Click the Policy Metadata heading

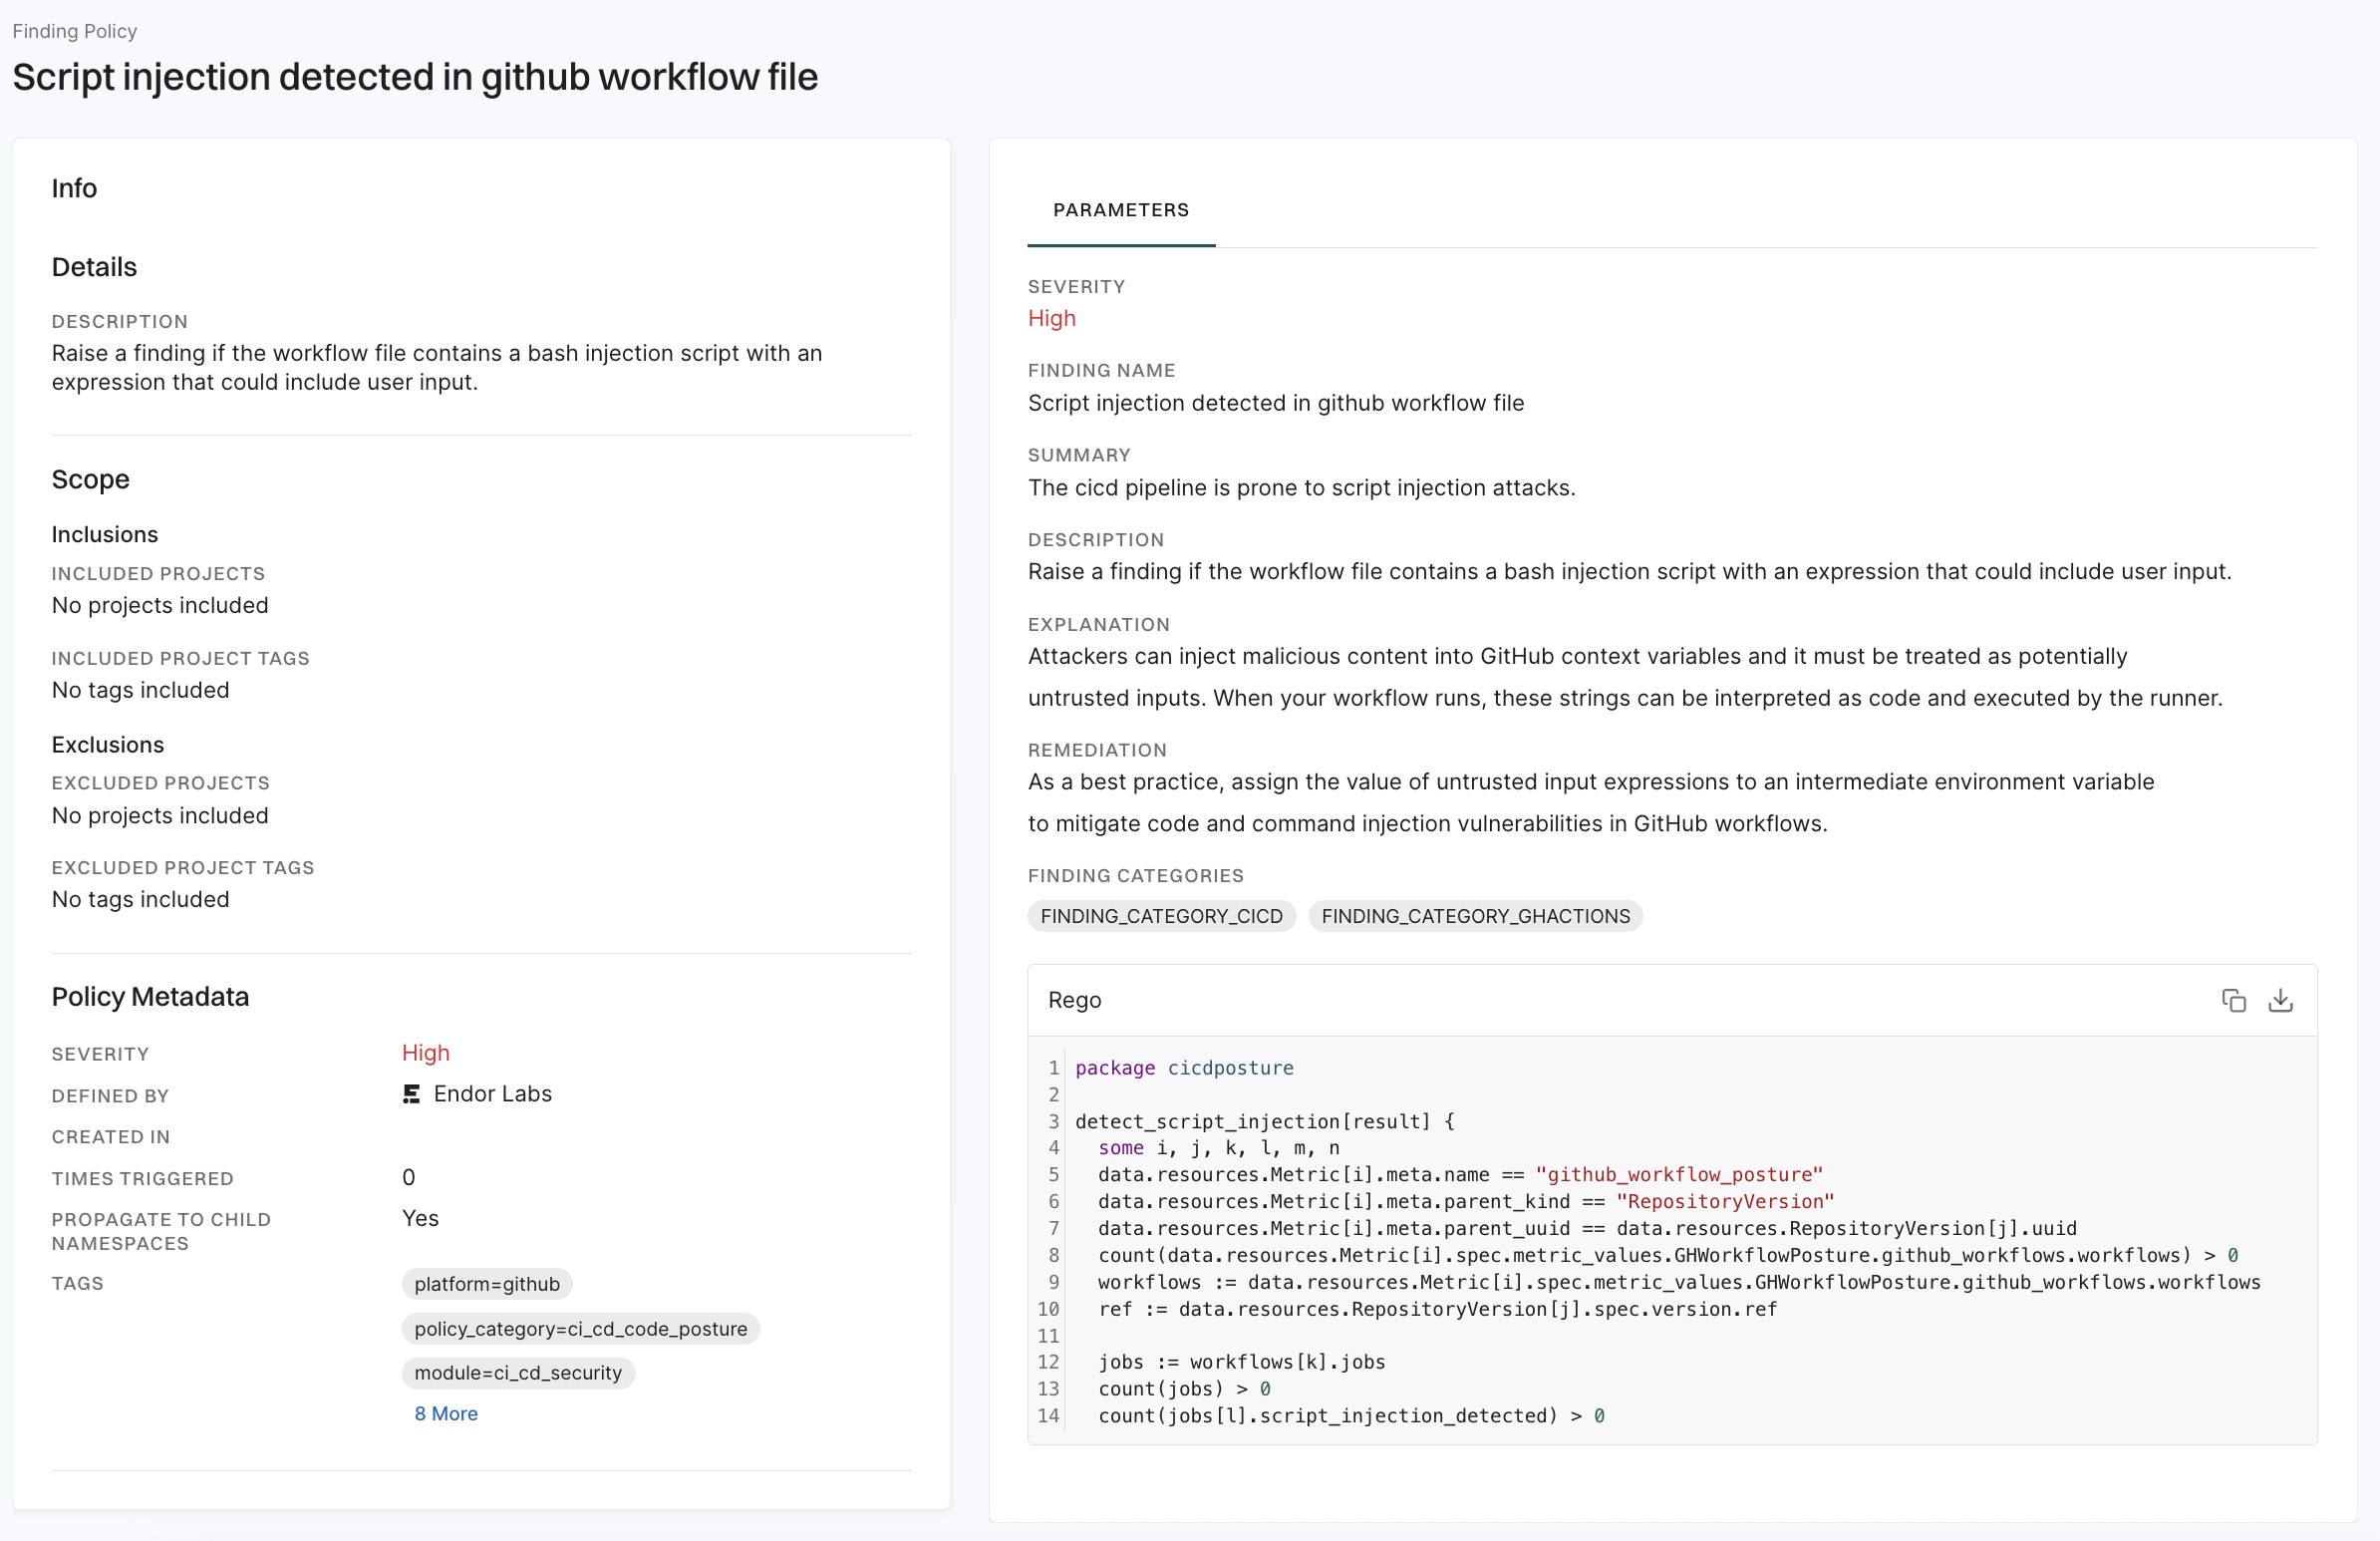coord(150,997)
